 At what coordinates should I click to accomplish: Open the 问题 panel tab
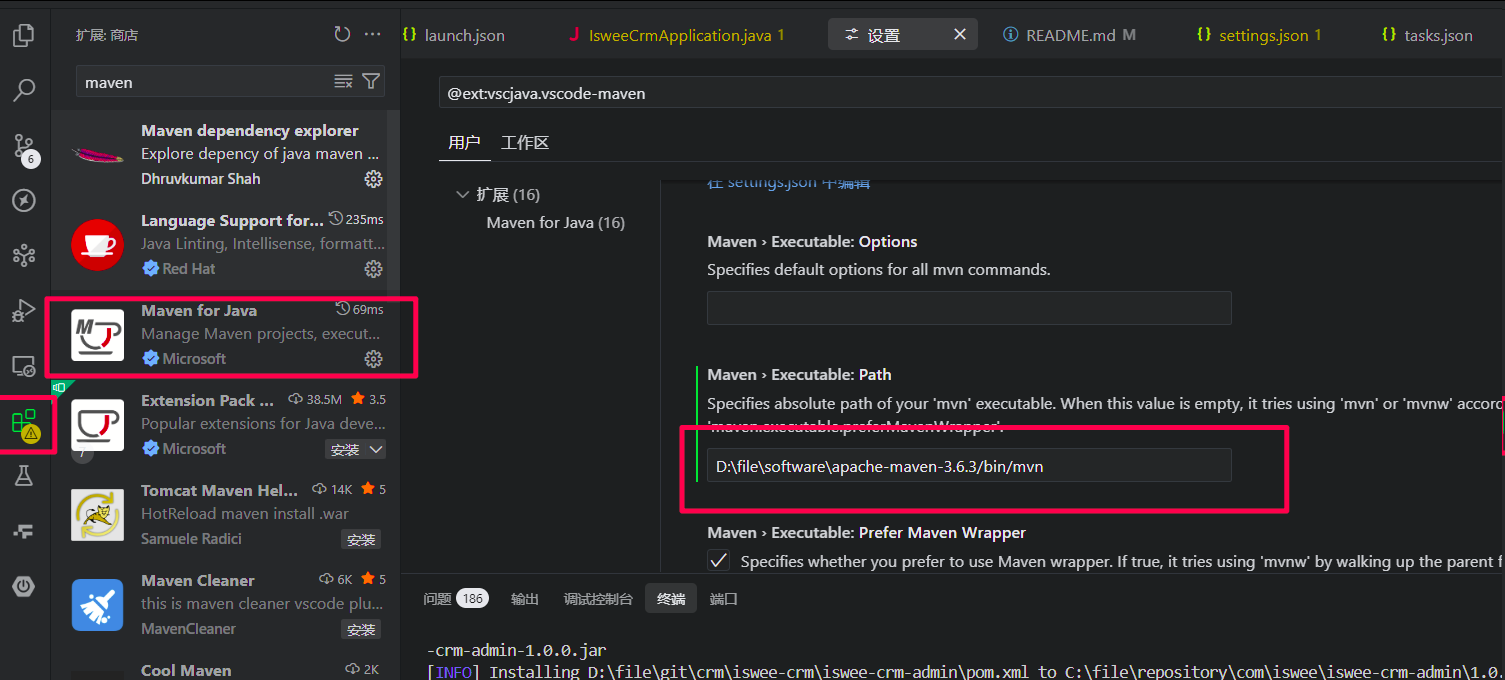coord(437,599)
